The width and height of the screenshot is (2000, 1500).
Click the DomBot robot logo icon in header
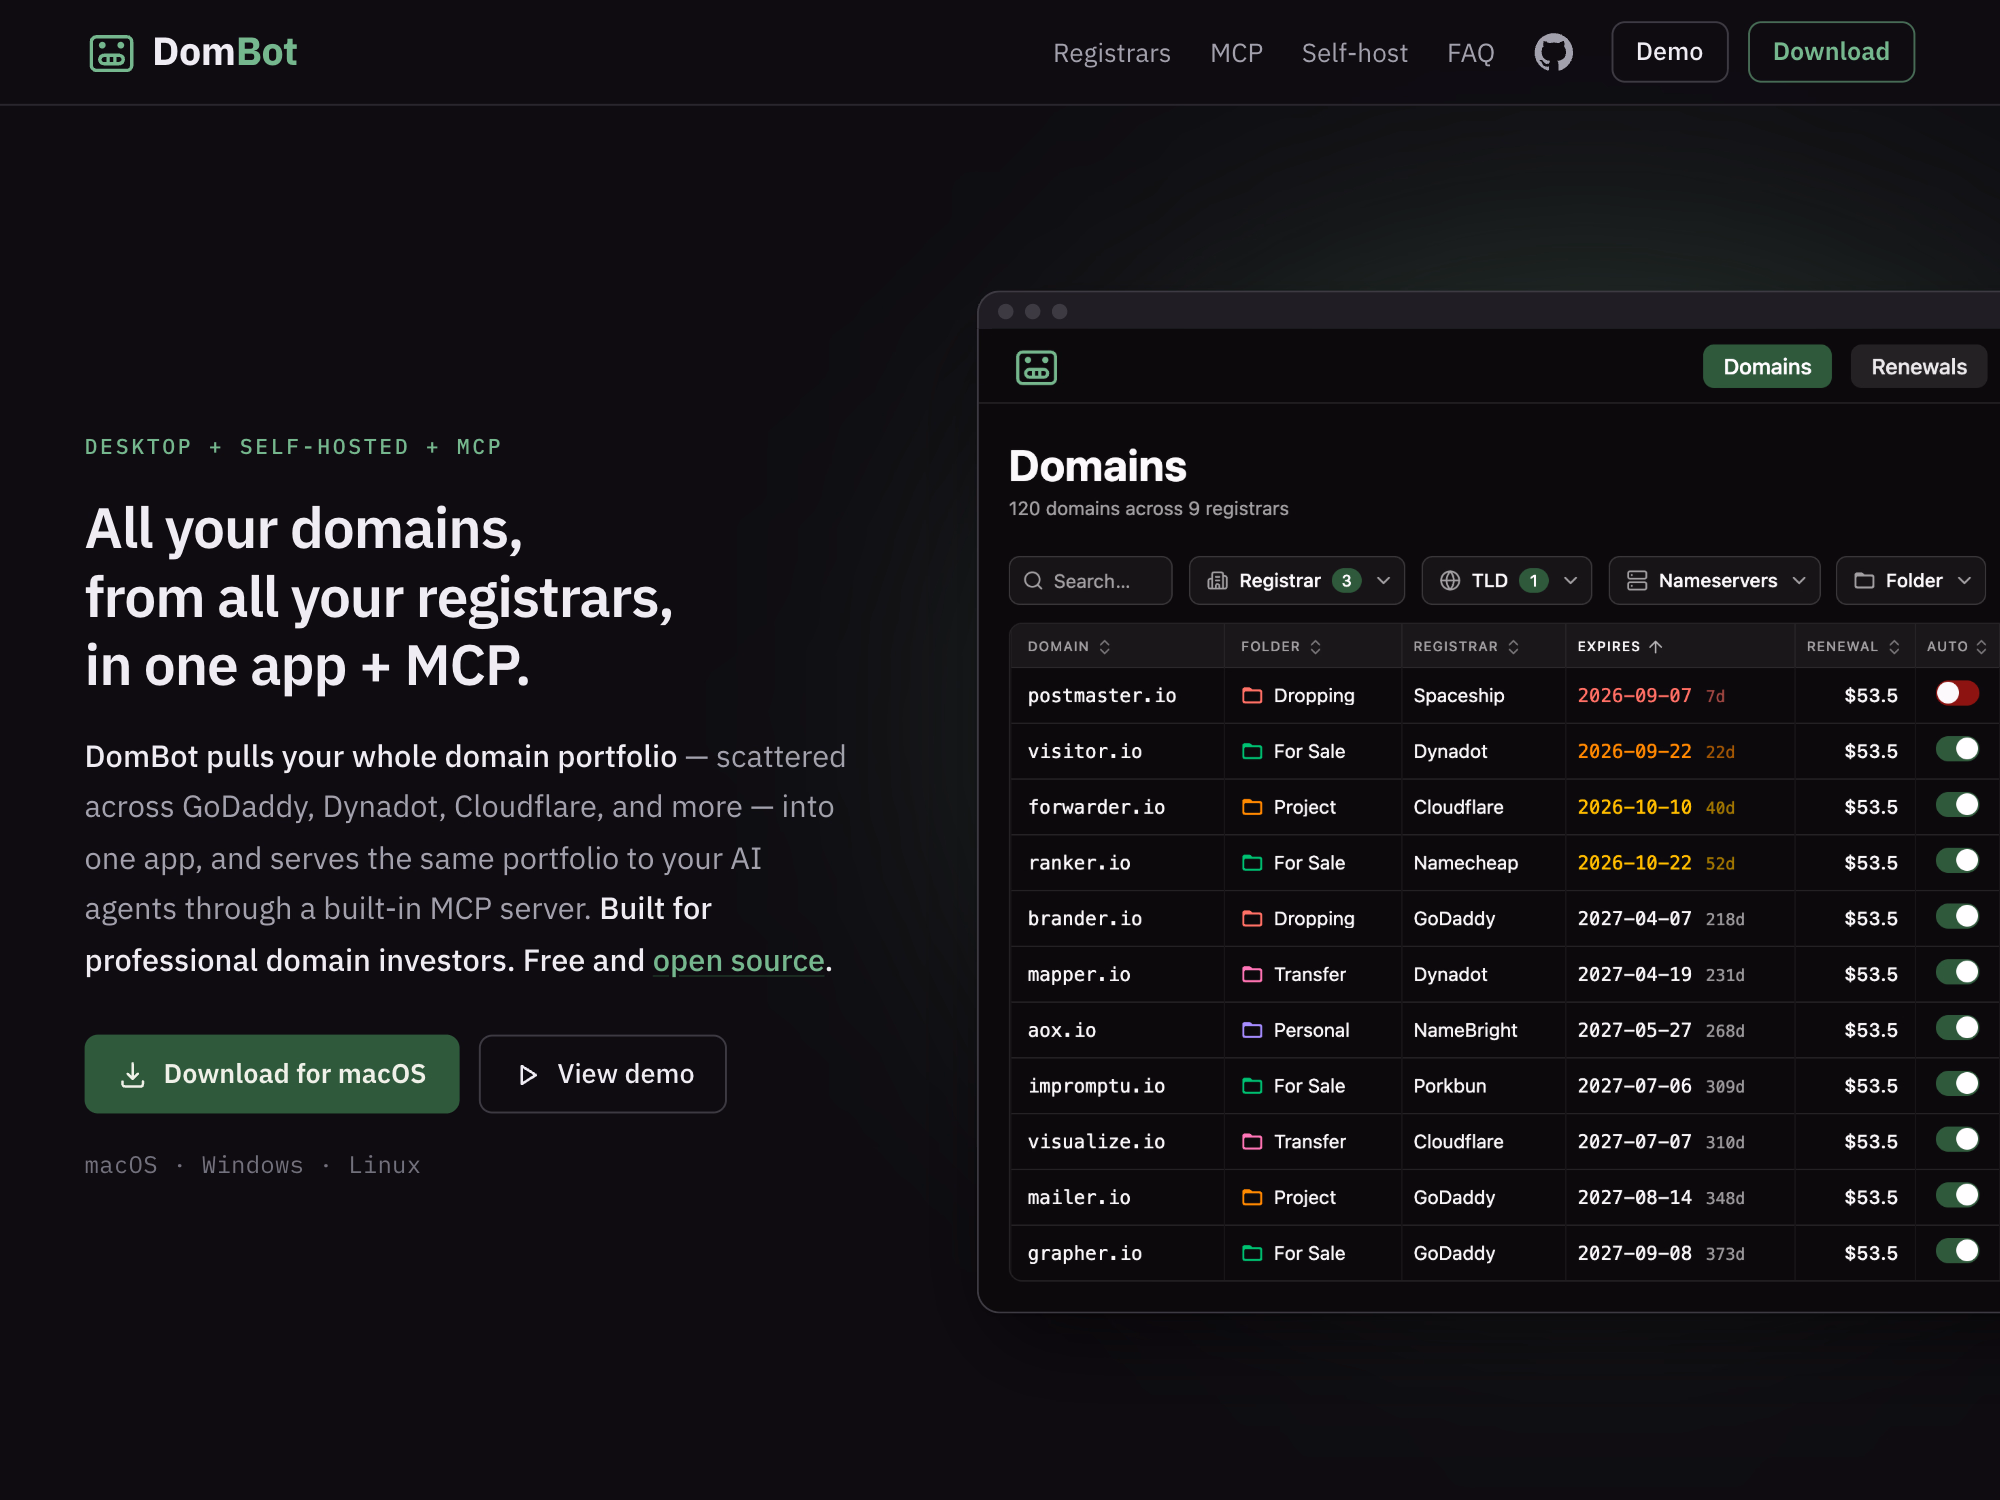click(111, 53)
